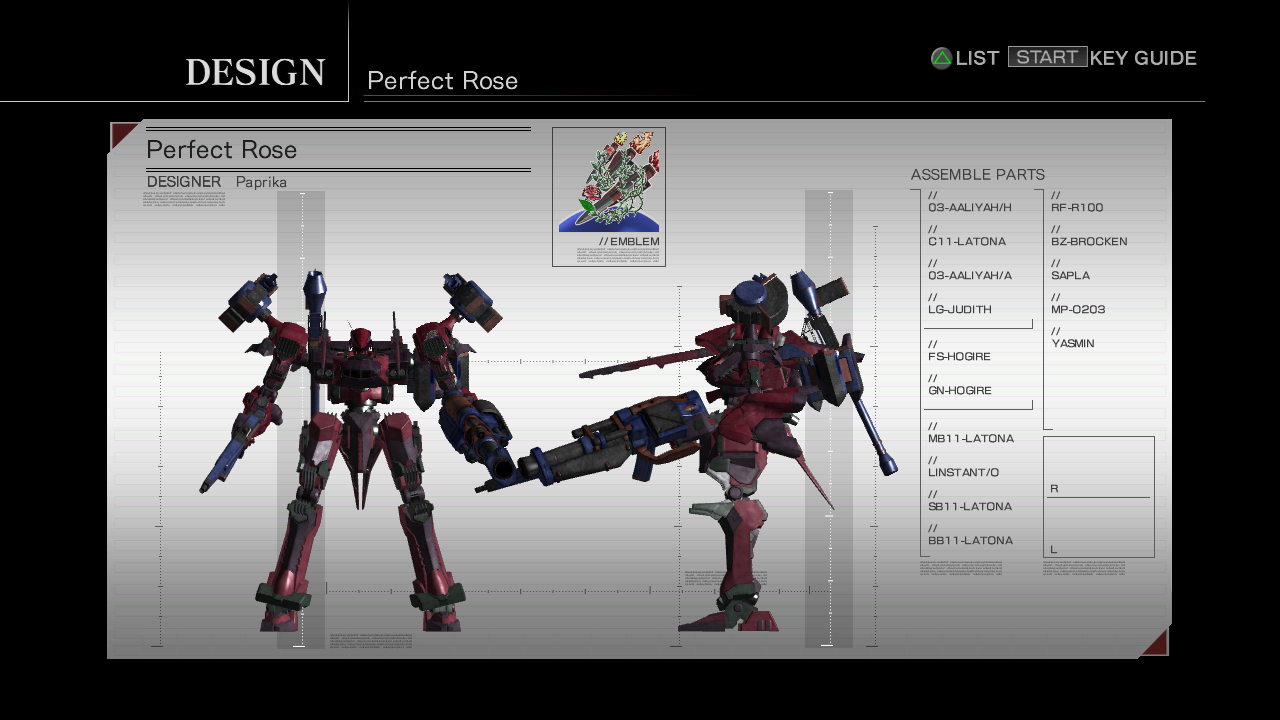Select the GN-HOGIRE generator entry
Image resolution: width=1280 pixels, height=720 pixels.
pyautogui.click(x=960, y=390)
